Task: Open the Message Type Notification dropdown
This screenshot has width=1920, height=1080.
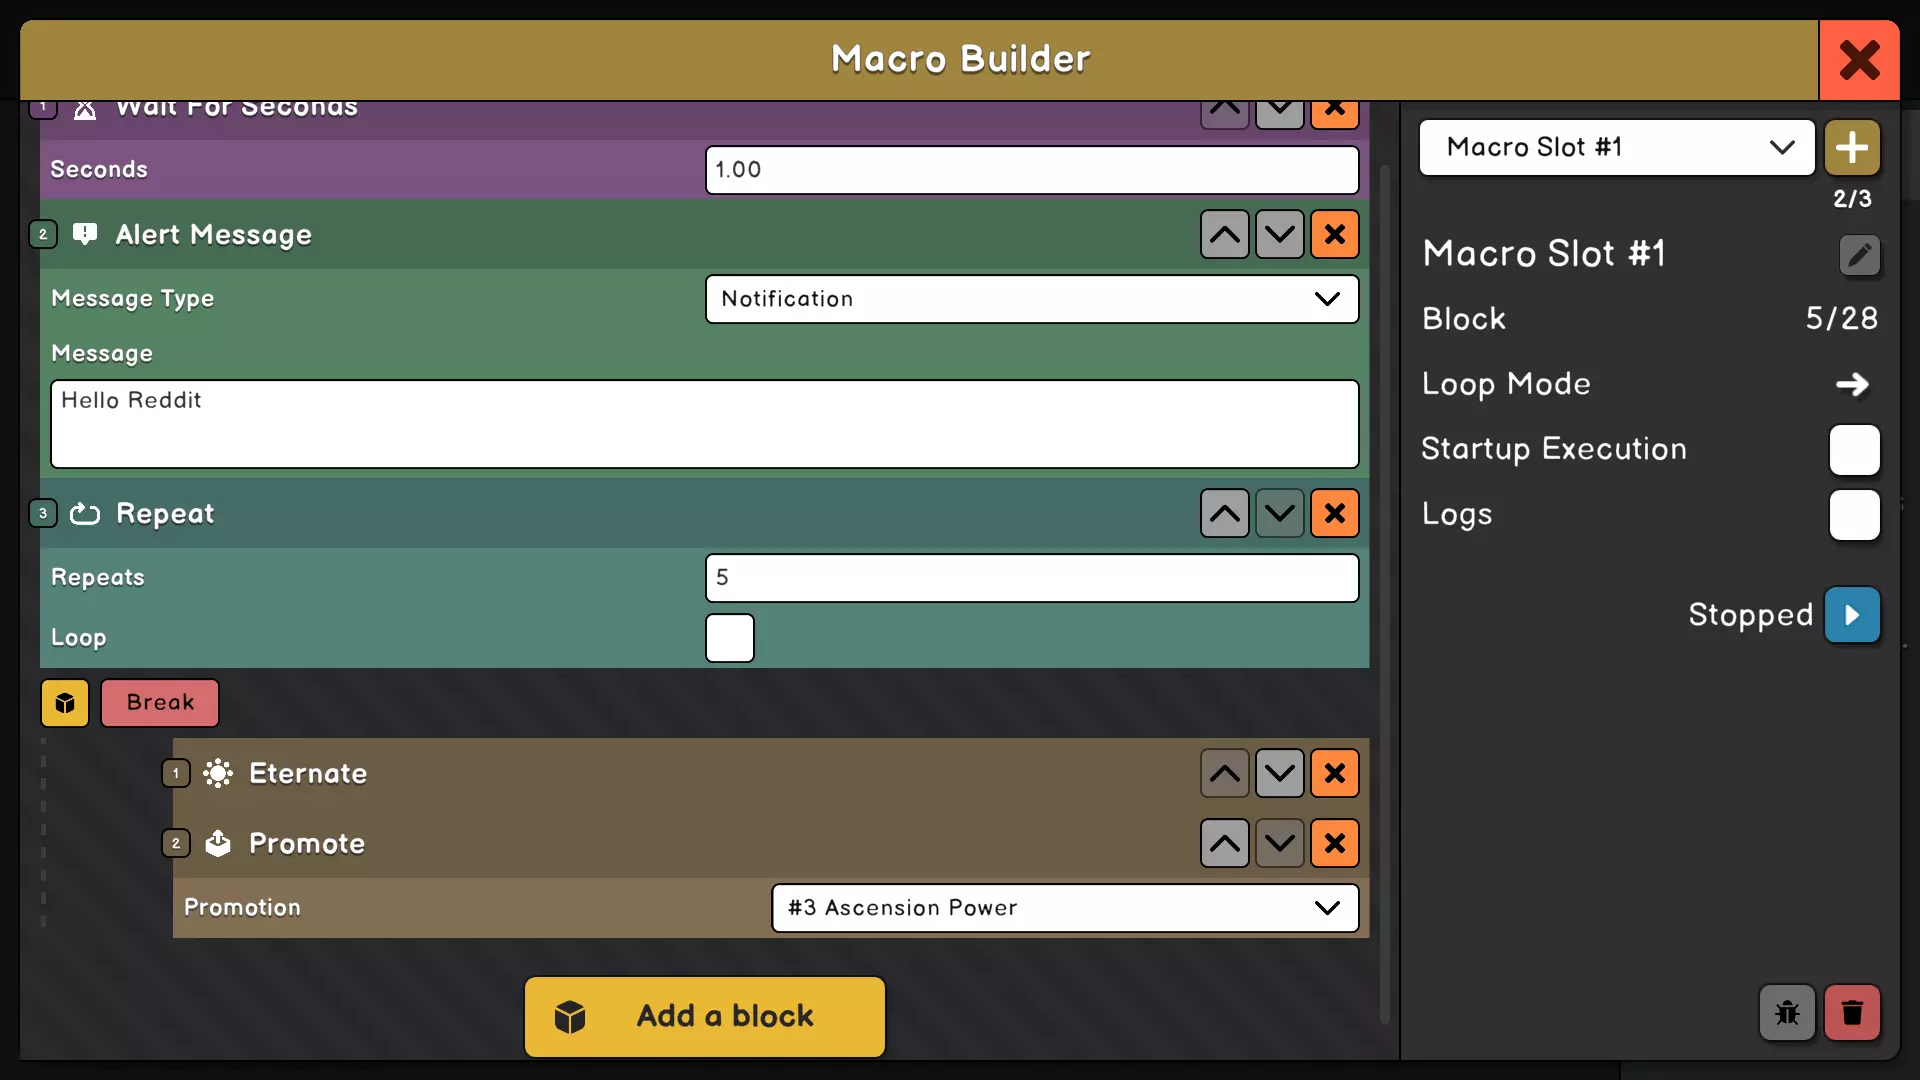Action: click(1031, 299)
